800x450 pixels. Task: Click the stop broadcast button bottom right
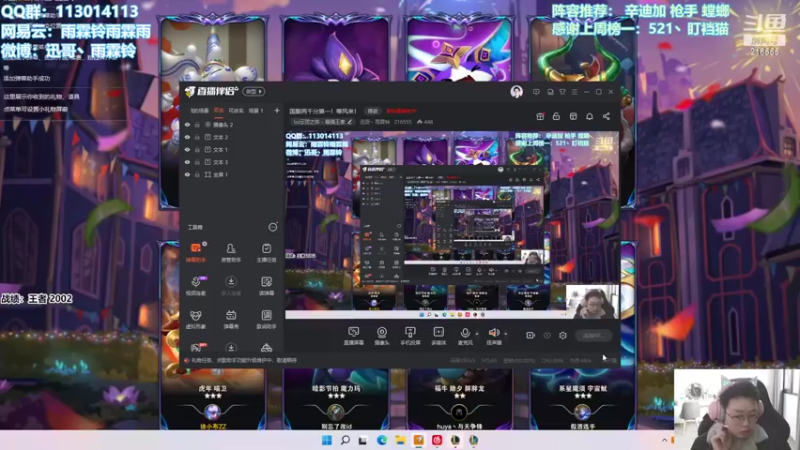[x=593, y=335]
